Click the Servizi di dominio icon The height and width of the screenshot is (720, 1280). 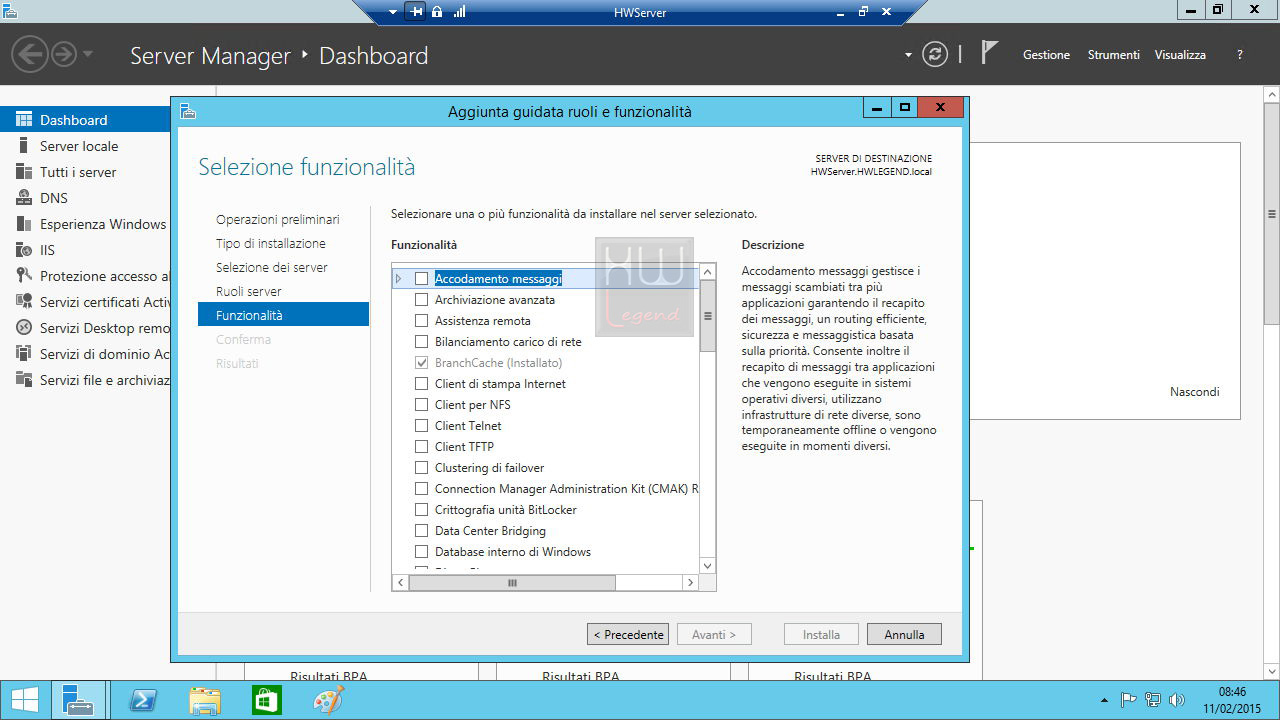(x=22, y=354)
